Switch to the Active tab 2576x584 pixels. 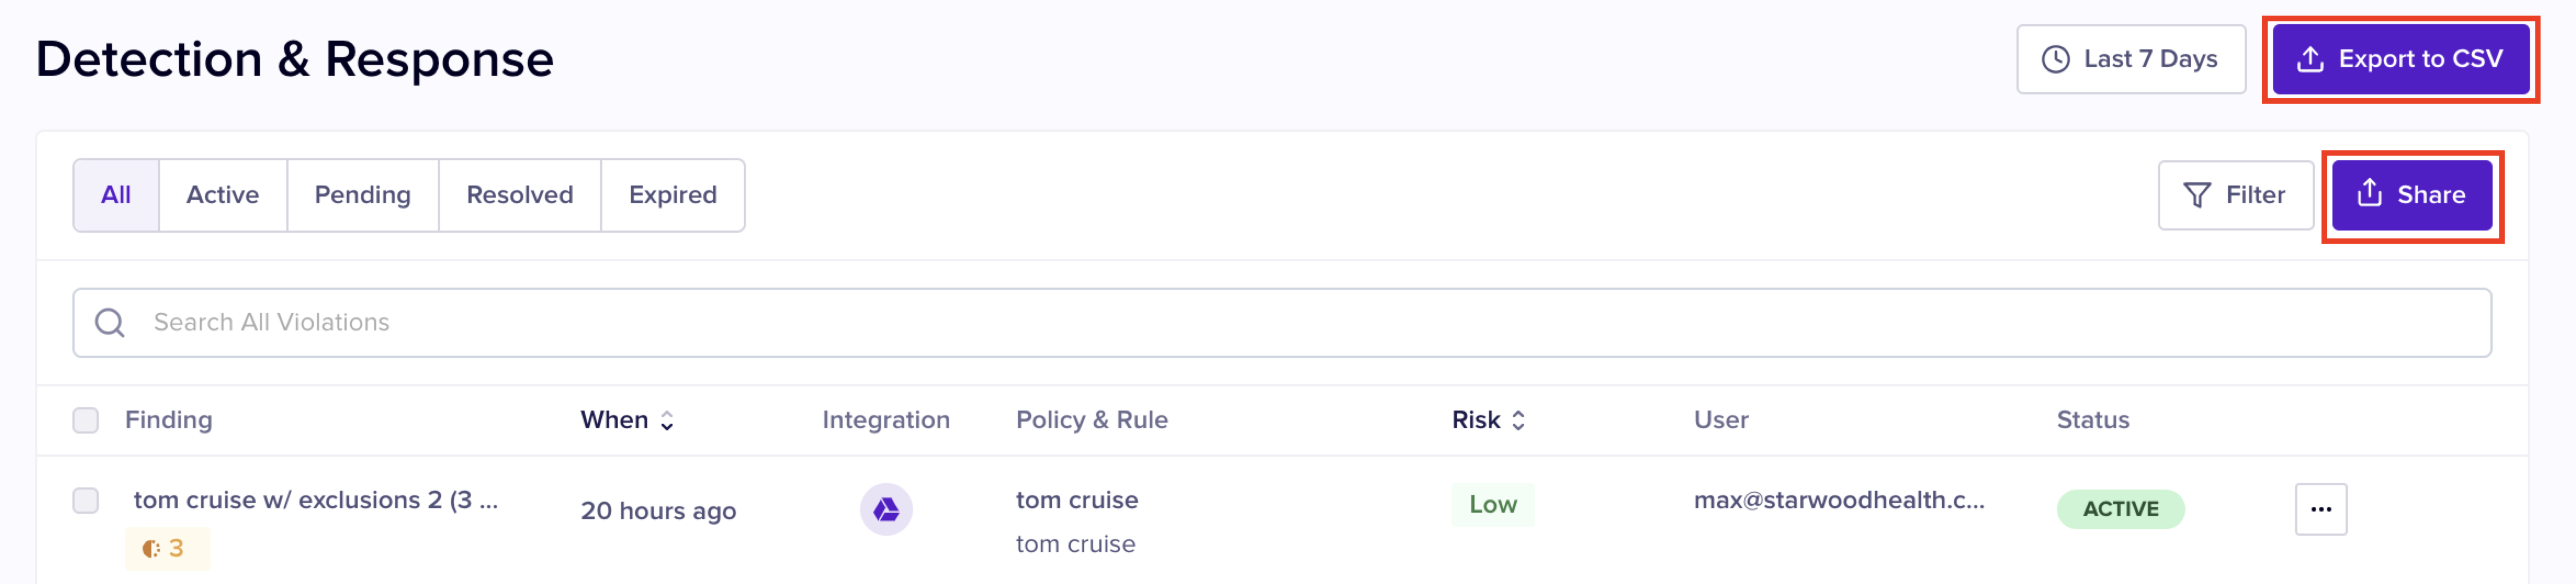(222, 195)
